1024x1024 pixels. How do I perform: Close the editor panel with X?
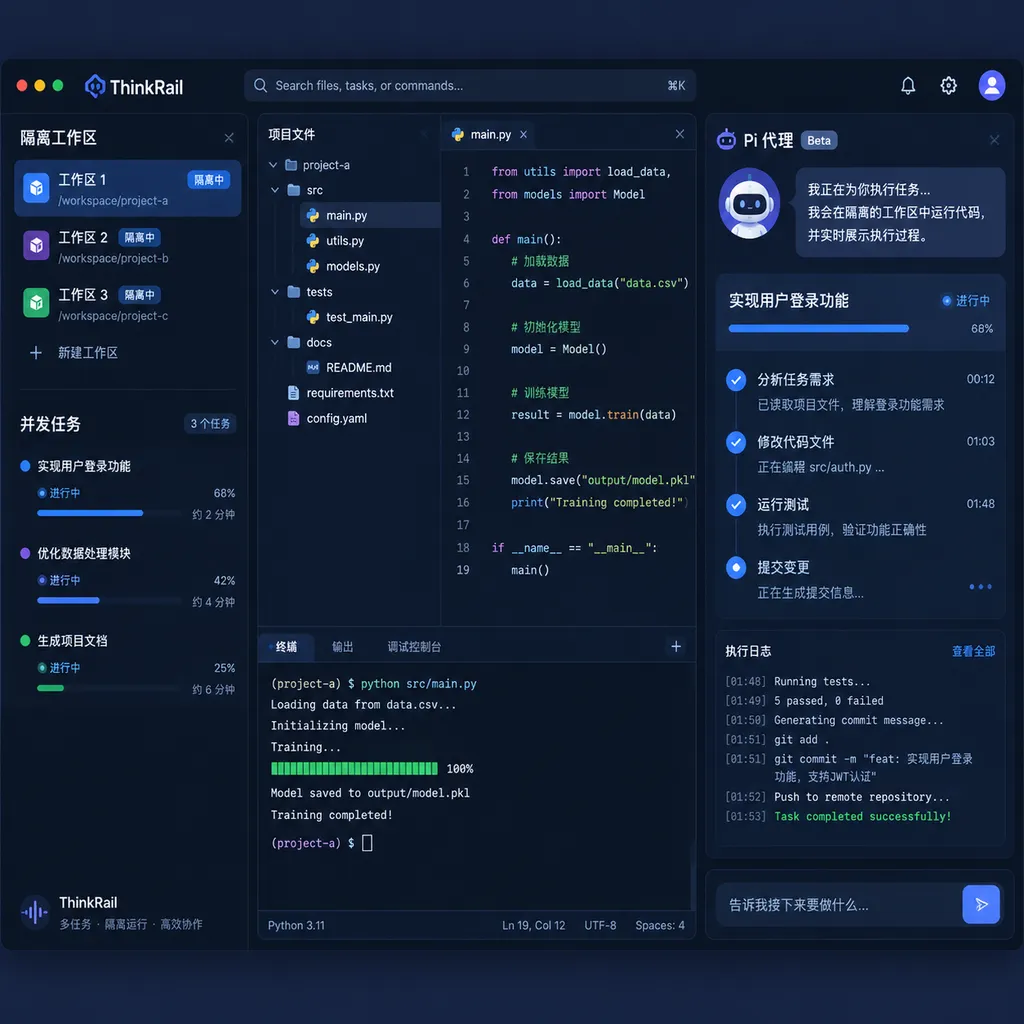(680, 134)
